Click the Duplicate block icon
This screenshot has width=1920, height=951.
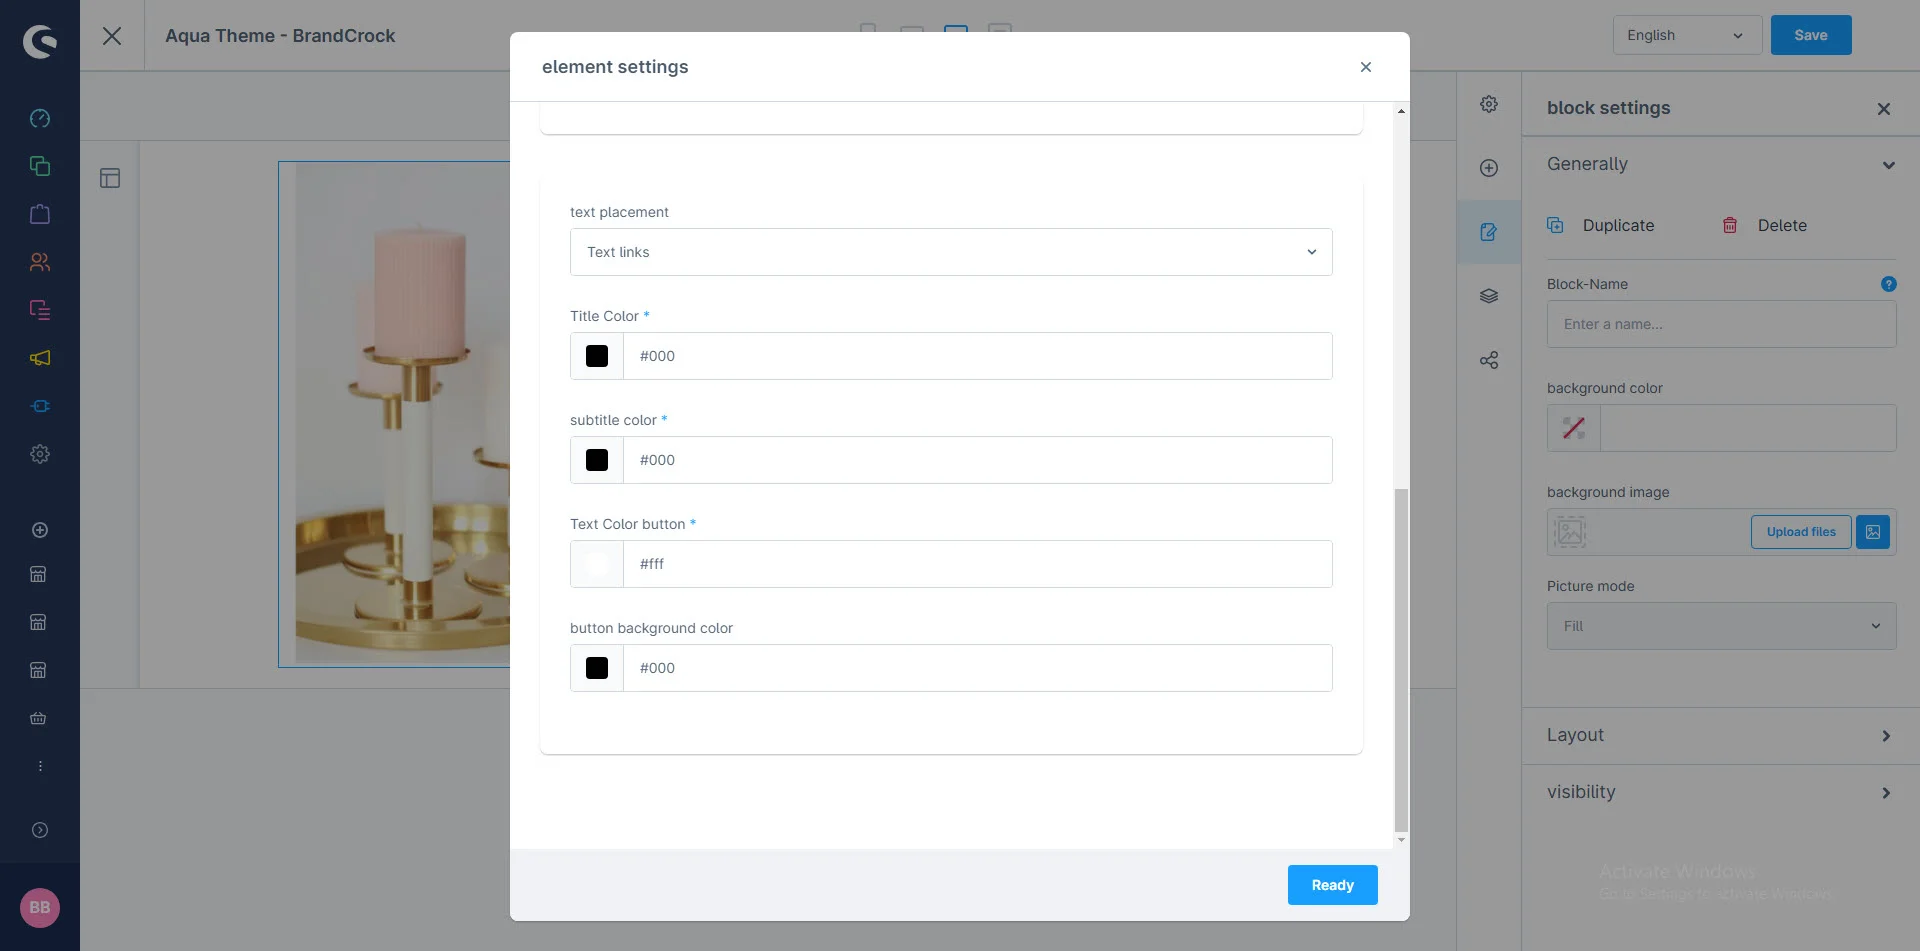(x=1555, y=225)
